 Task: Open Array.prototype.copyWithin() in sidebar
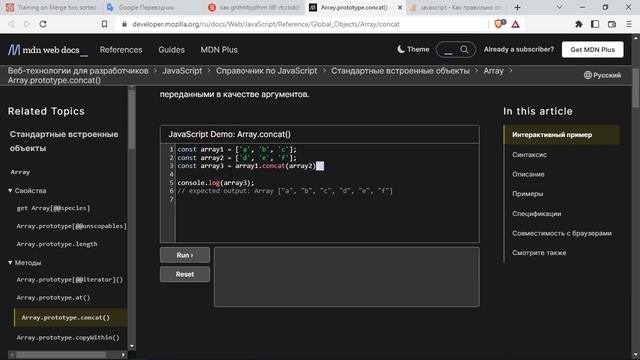tap(68, 337)
